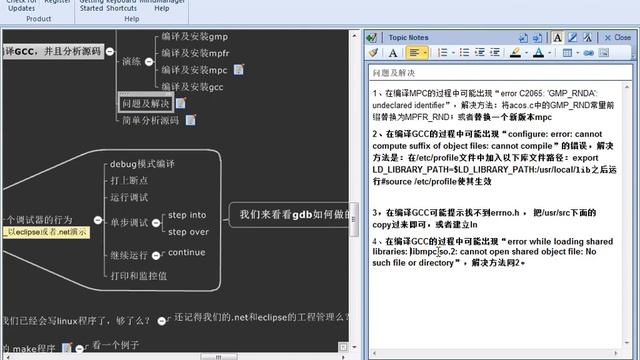
Task: Go to the next topic note
Action: click(538, 38)
